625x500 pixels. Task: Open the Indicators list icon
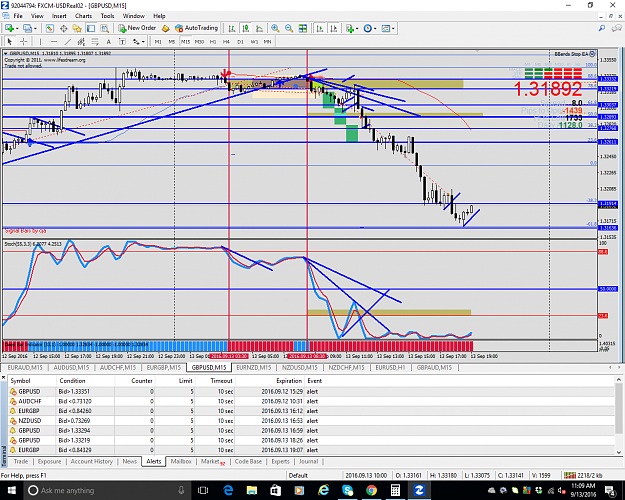pos(350,28)
